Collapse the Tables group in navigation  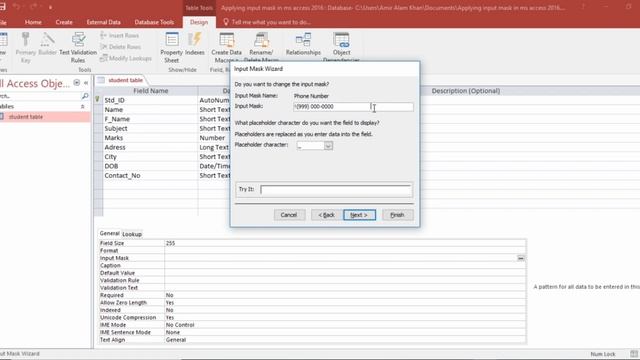pos(82,107)
